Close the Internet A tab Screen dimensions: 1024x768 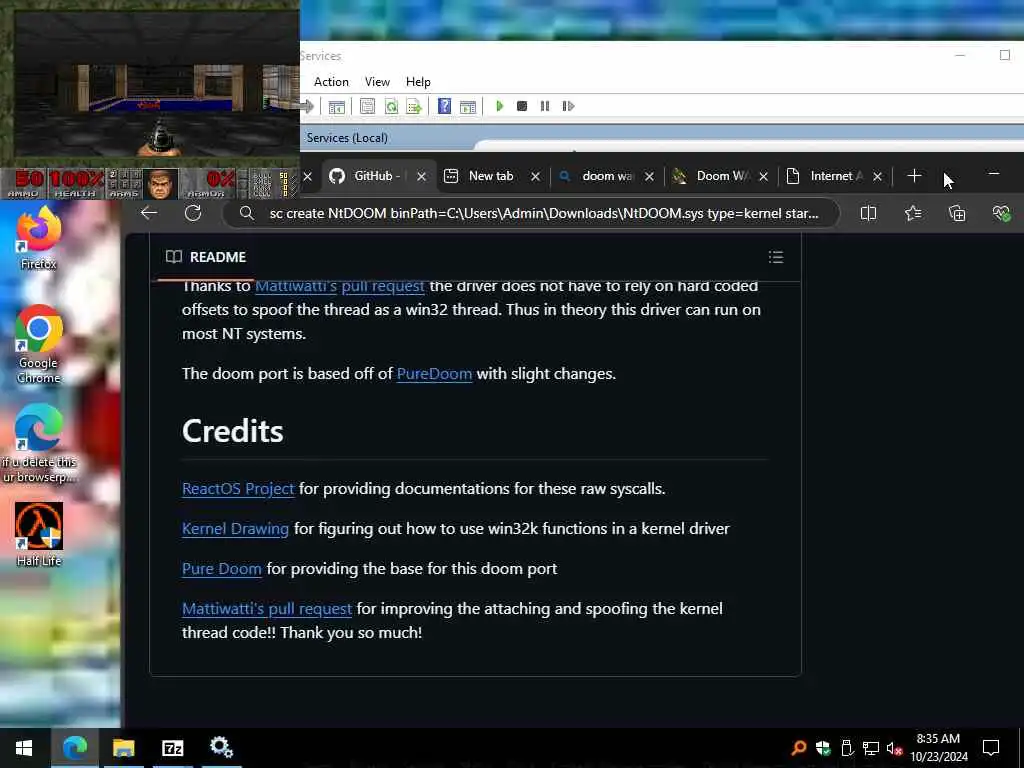878,176
